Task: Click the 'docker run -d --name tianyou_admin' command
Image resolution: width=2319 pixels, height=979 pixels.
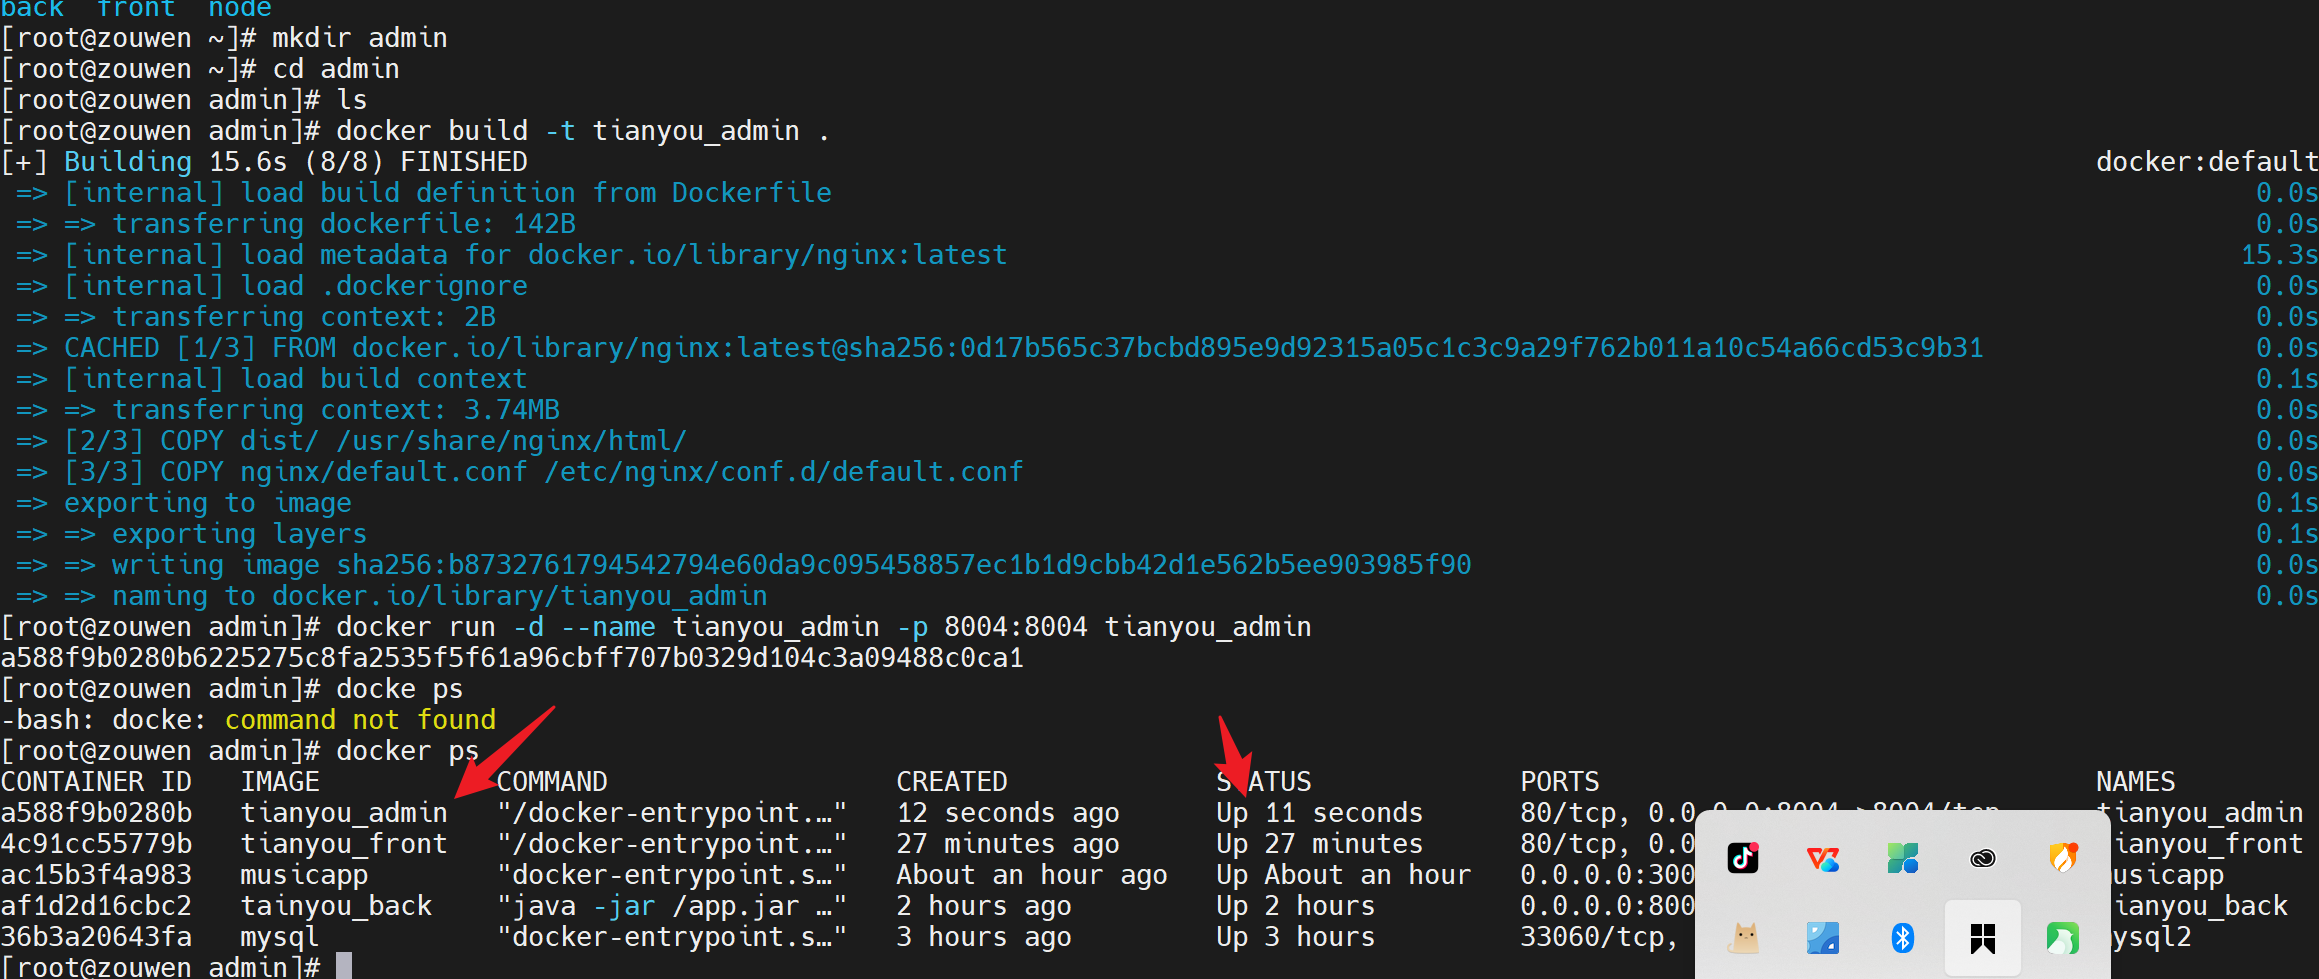Action: tap(824, 627)
